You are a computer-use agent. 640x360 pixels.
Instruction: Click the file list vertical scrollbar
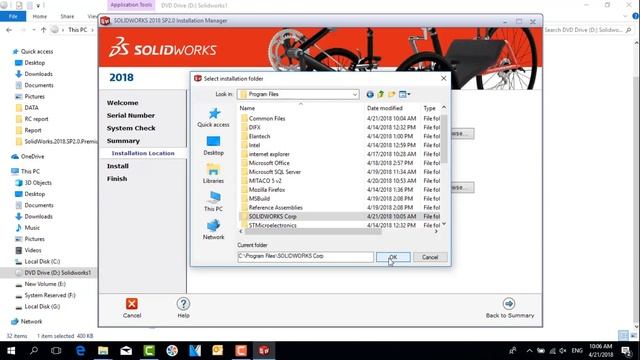click(444, 139)
